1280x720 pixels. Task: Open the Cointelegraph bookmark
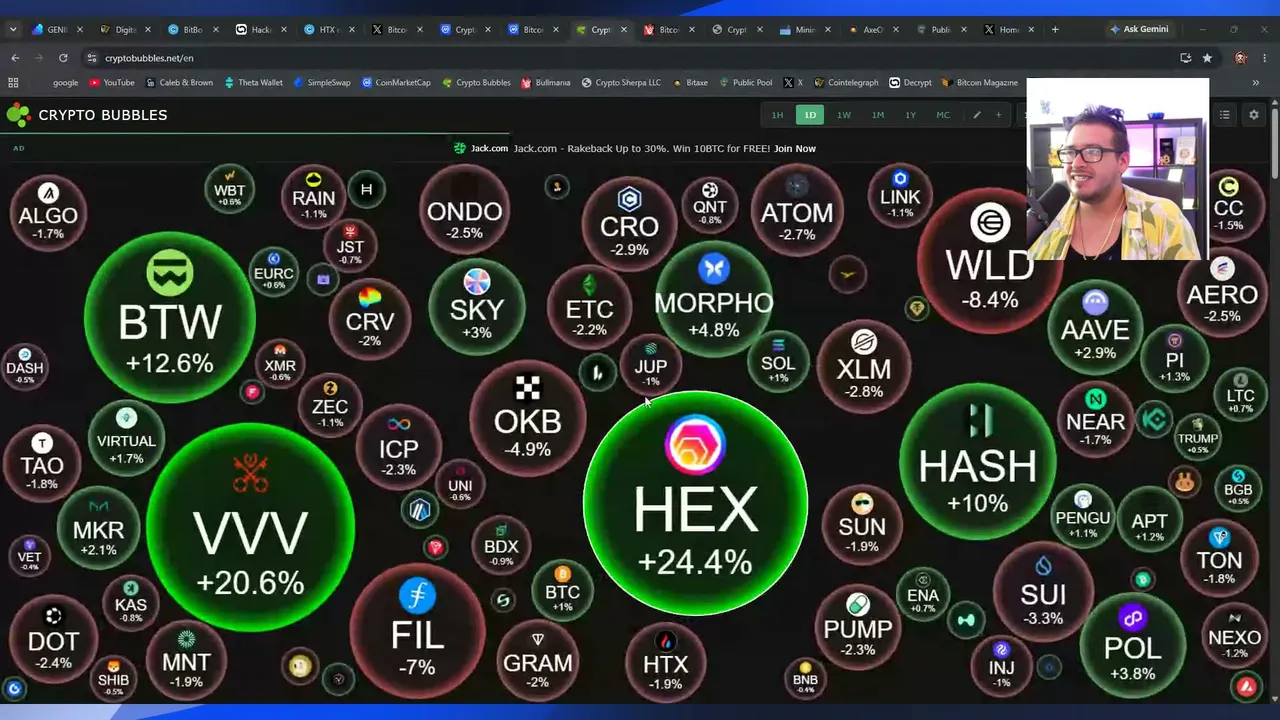point(845,83)
